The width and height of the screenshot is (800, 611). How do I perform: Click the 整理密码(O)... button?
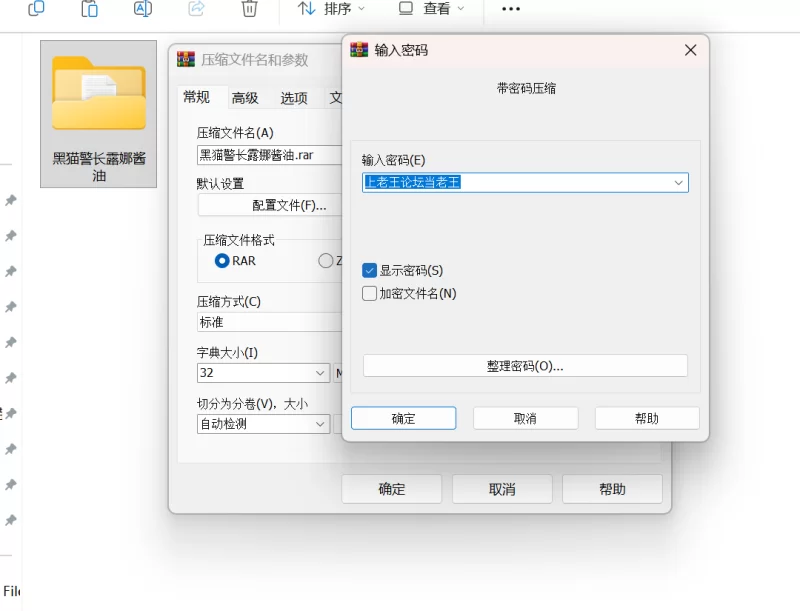pyautogui.click(x=525, y=366)
